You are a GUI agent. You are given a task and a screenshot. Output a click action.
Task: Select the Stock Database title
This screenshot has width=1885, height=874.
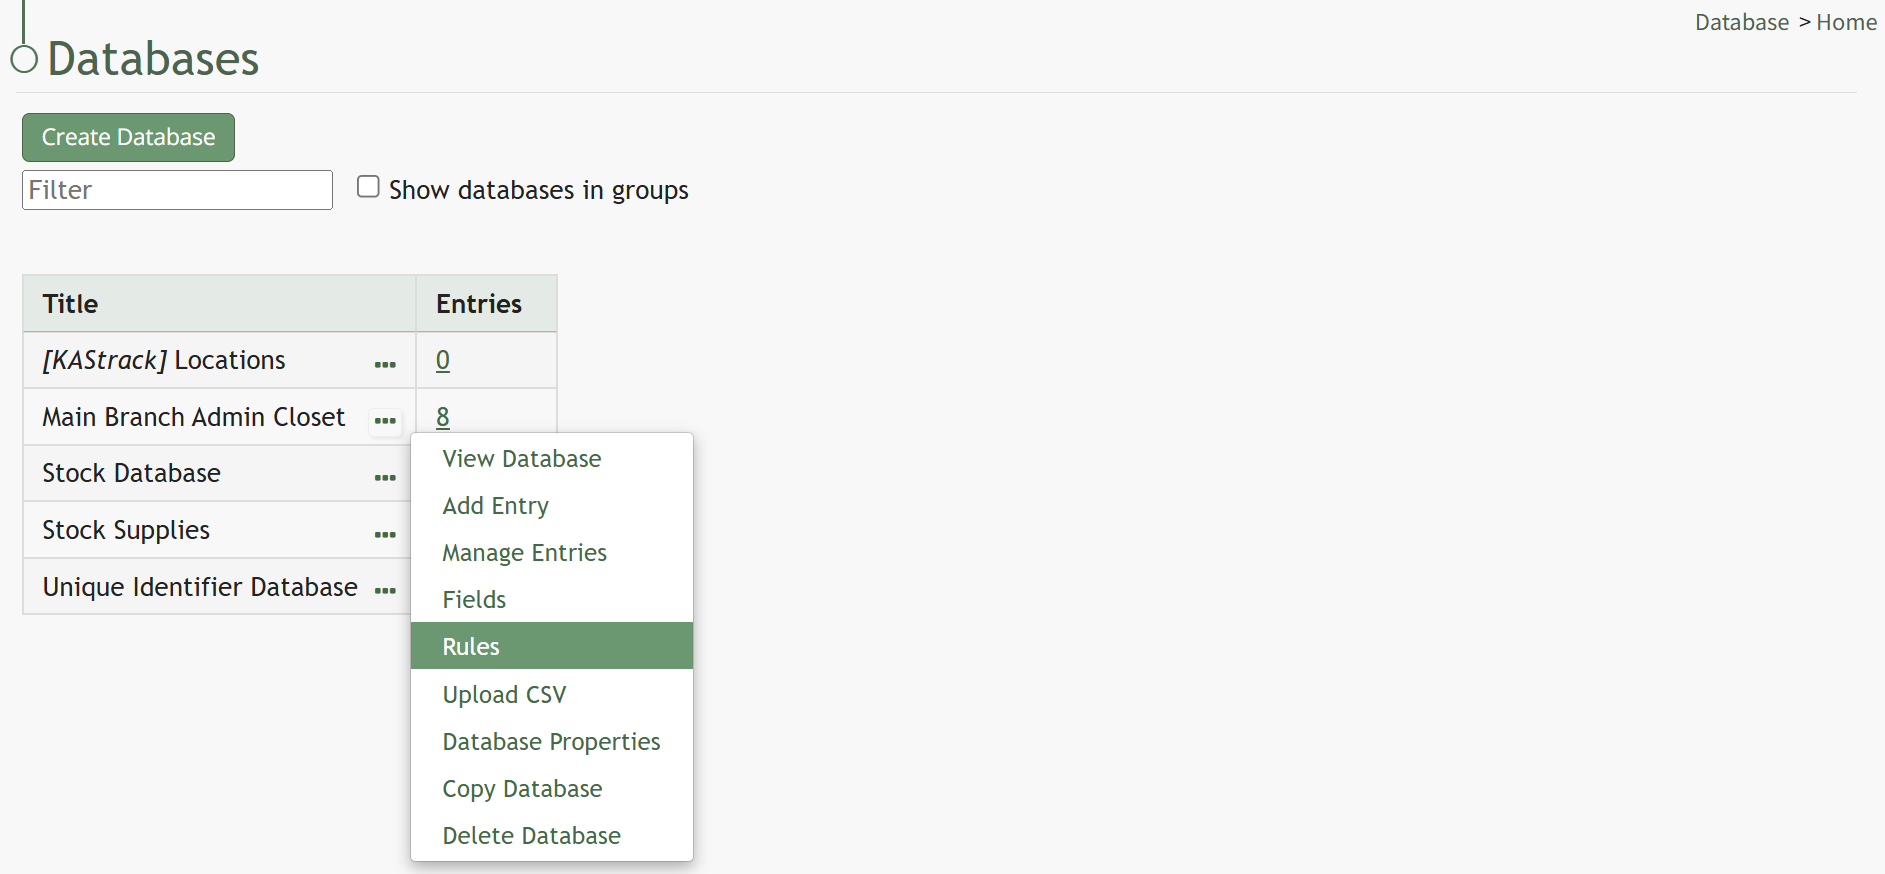[131, 473]
